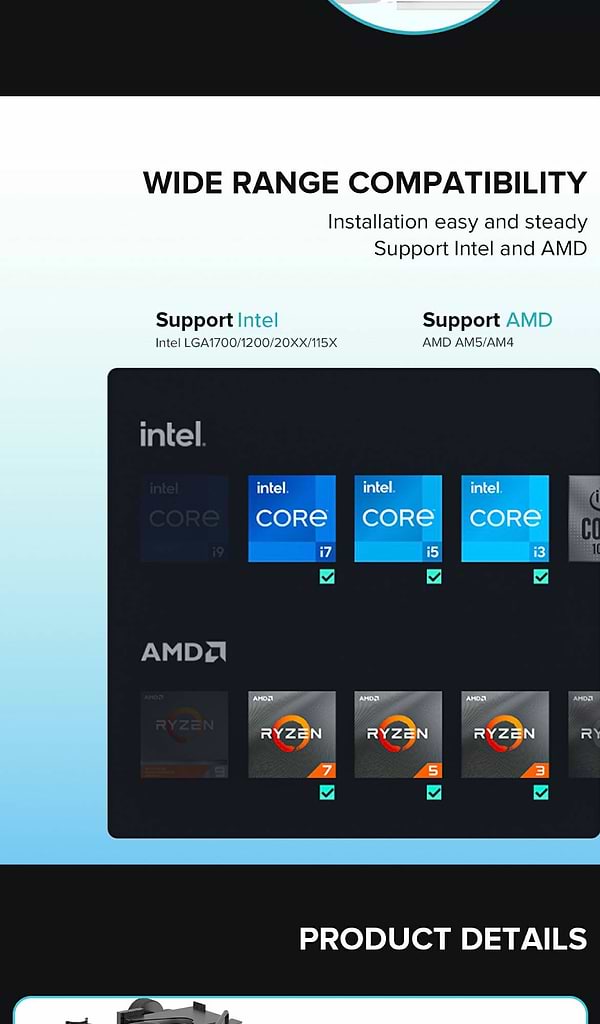The image size is (600, 1024).
Task: Toggle the checkbox under Core i7
Action: pos(327,577)
